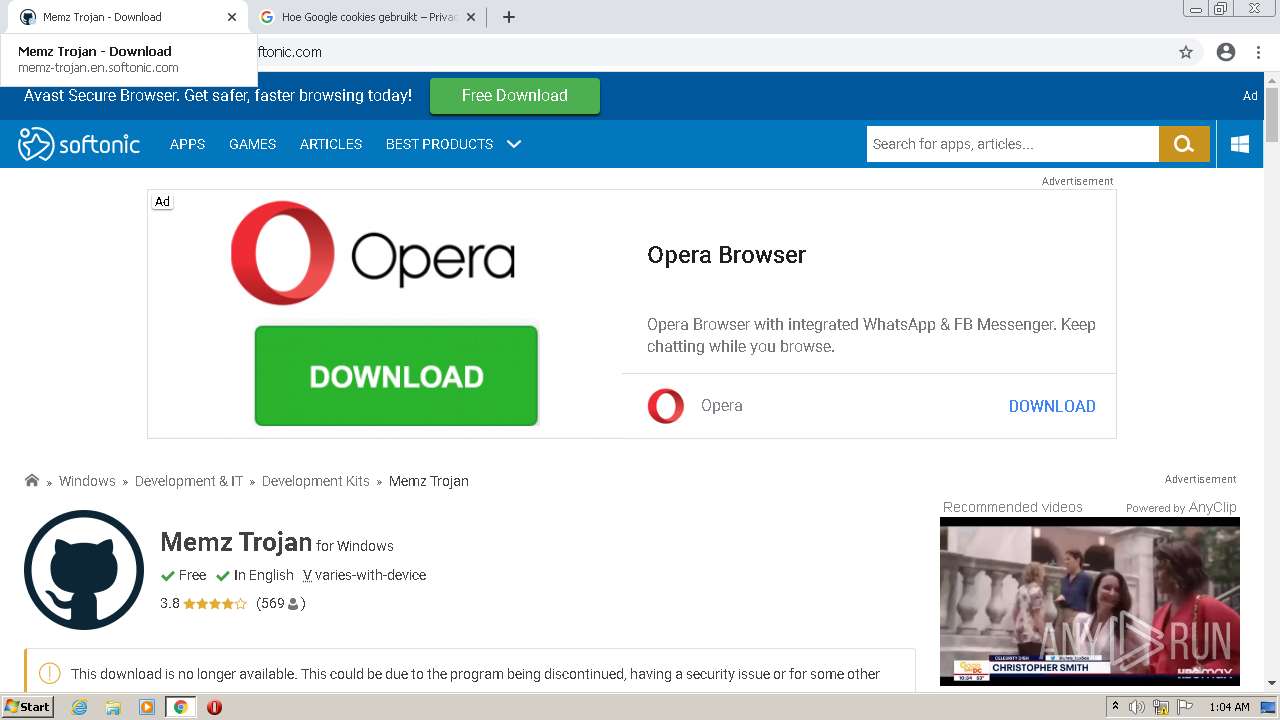Click the Search for apps input field
This screenshot has height=720, width=1280.
[x=1012, y=144]
